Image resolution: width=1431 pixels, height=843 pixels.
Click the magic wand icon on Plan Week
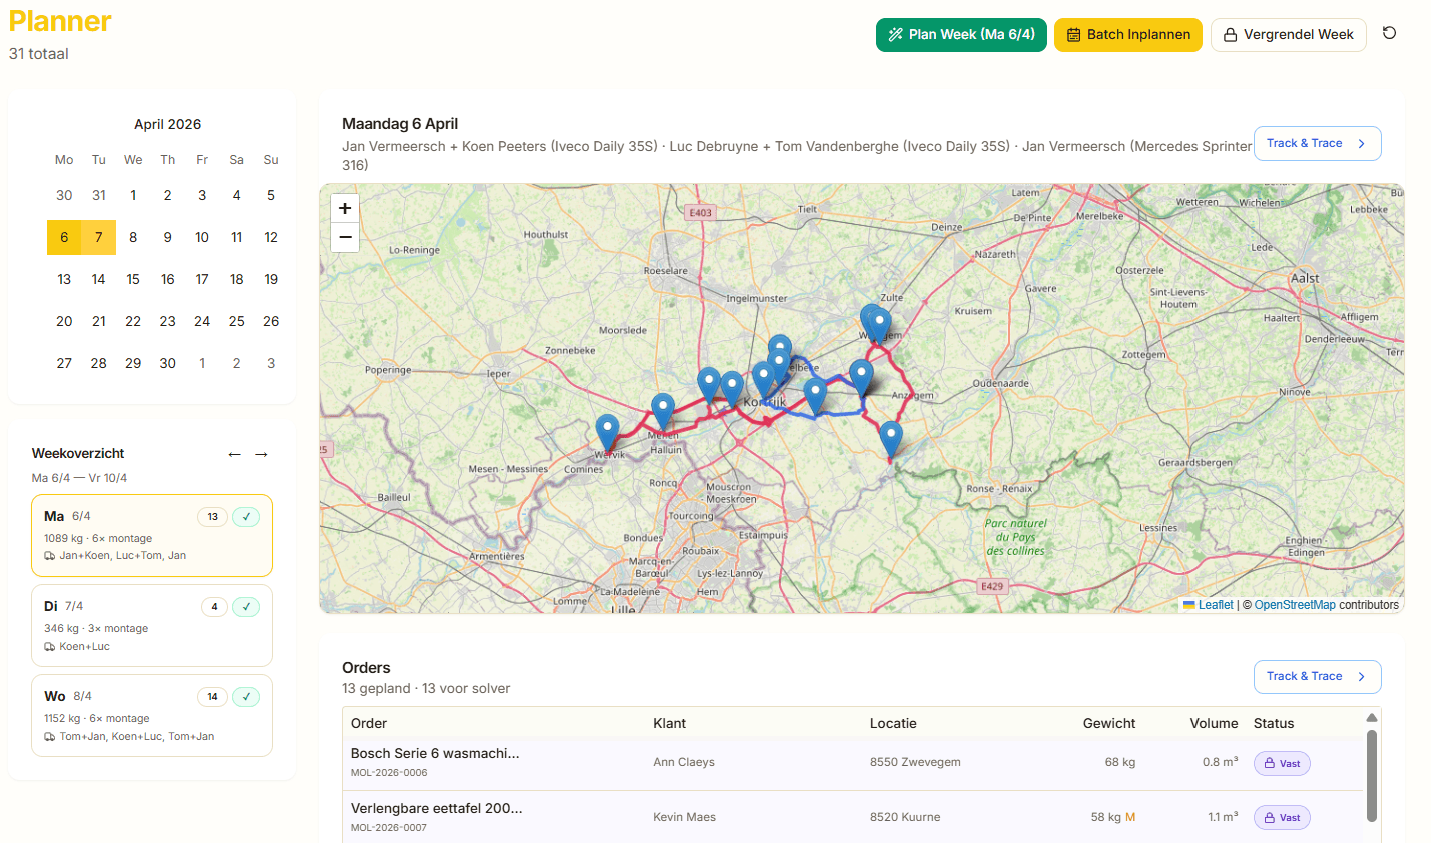(896, 34)
